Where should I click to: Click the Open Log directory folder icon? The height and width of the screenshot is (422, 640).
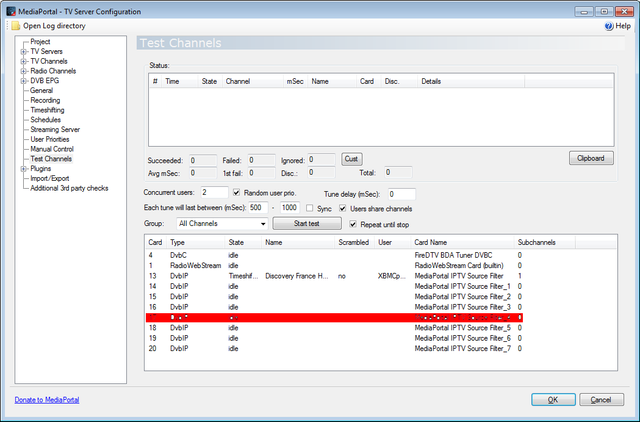(x=15, y=25)
